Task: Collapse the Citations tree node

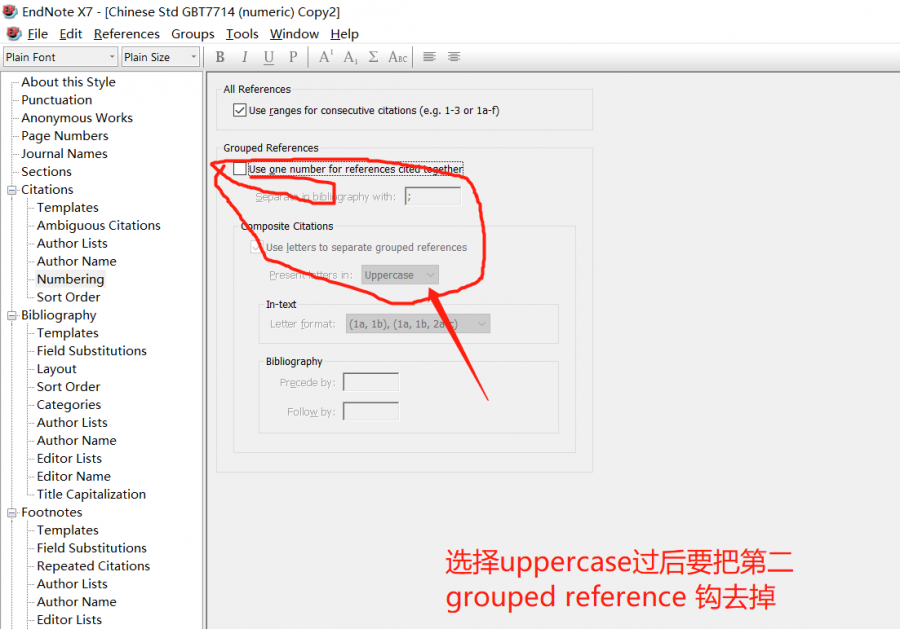Action: point(11,190)
